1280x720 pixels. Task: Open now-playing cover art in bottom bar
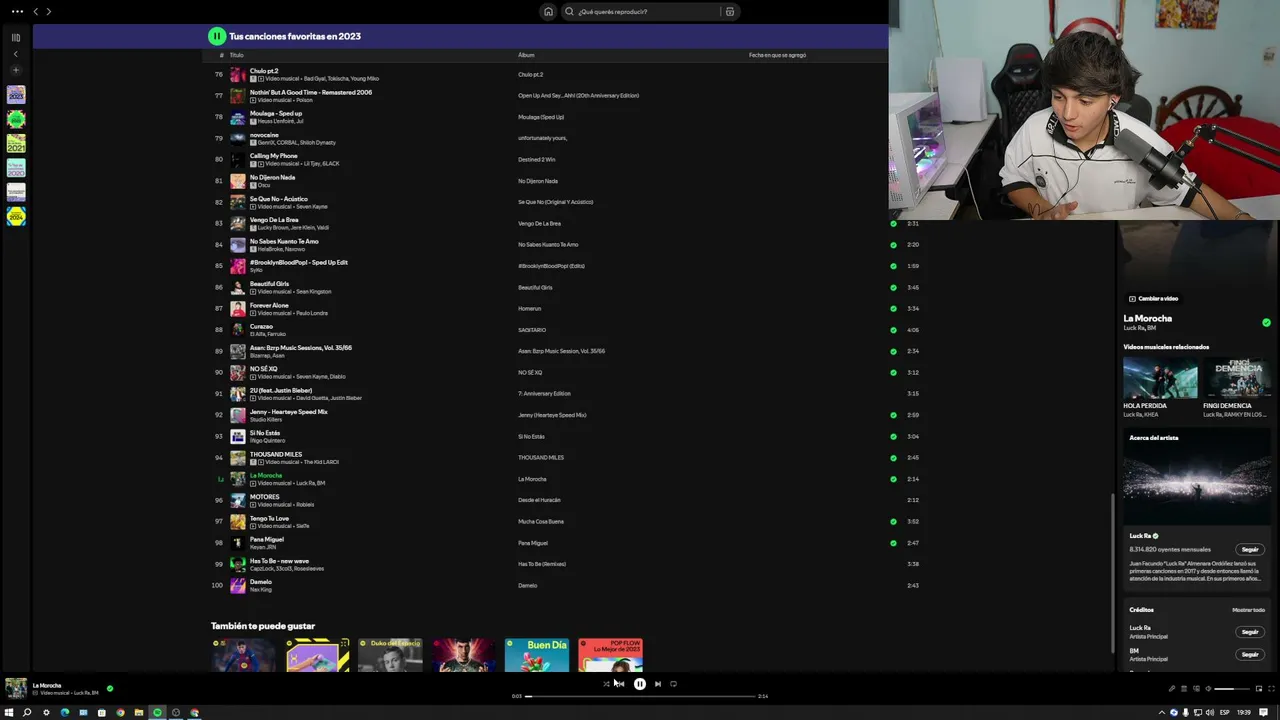[x=16, y=688]
